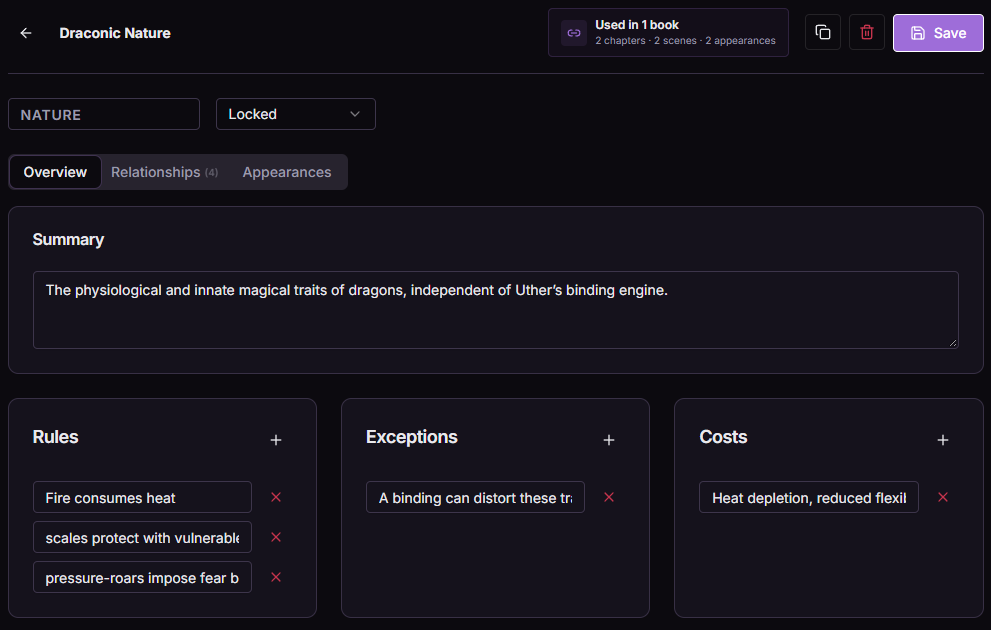
Task: Remove the 'pressure-roars impose fear' rule
Action: tap(276, 577)
